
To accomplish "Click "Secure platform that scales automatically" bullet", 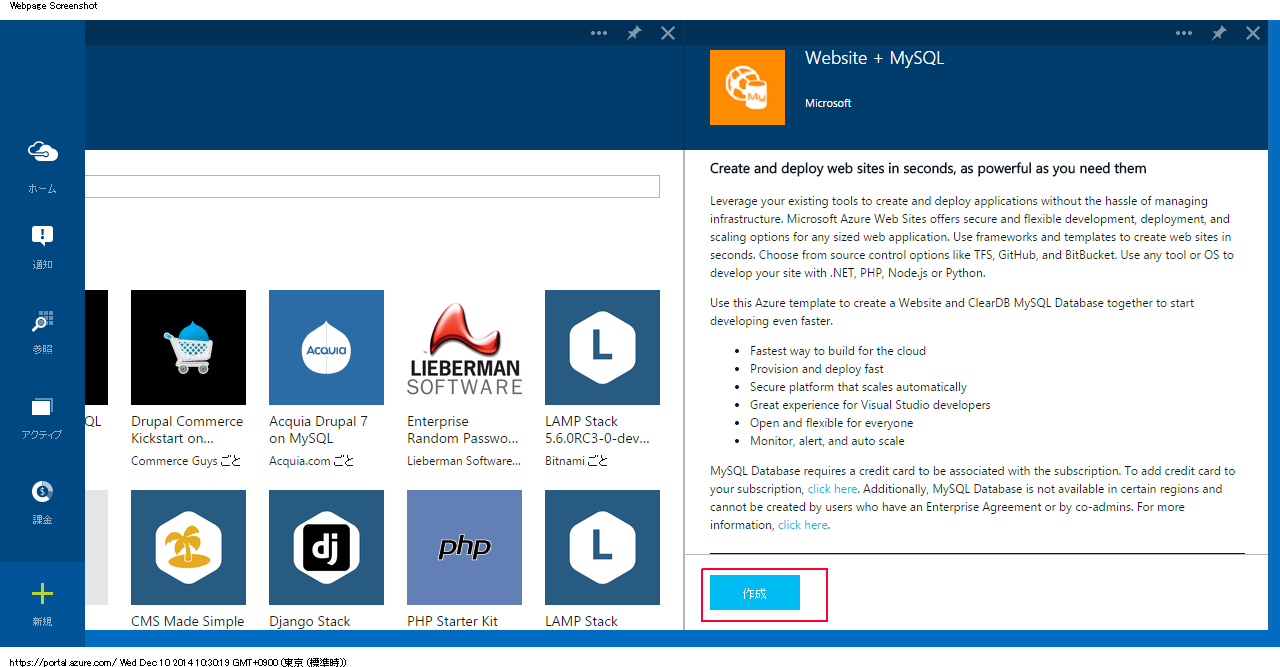I will tap(858, 387).
